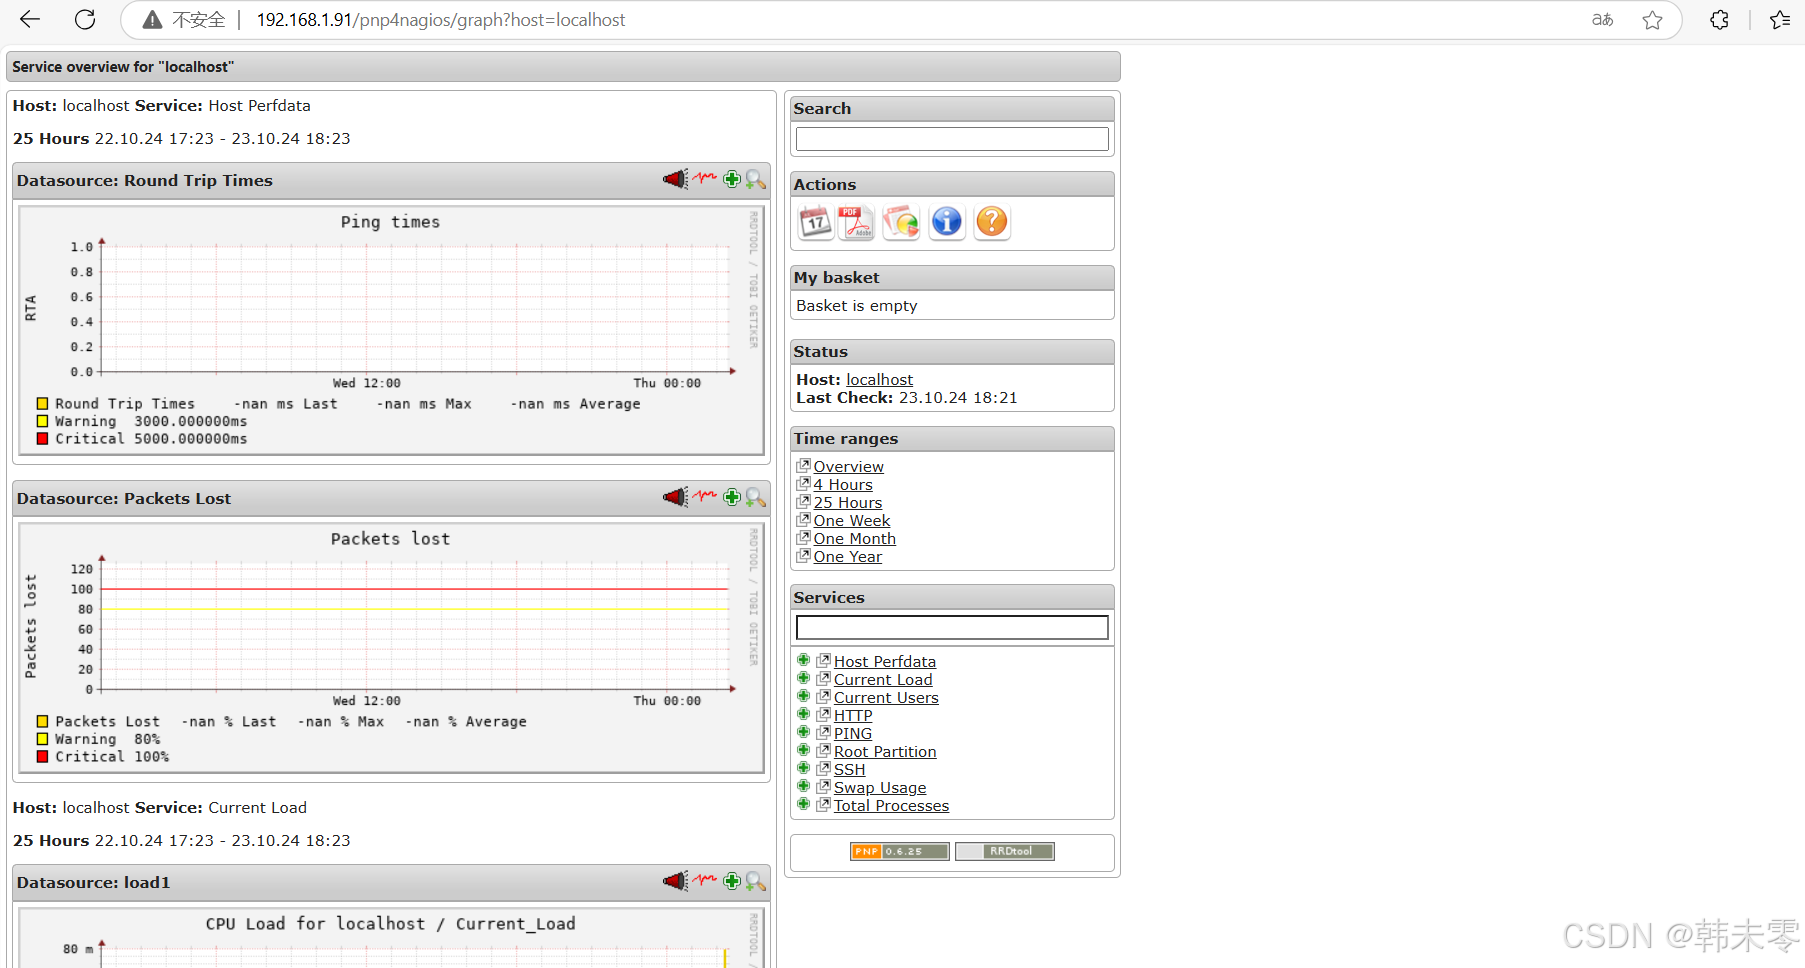This screenshot has width=1805, height=968.
Task: Click the browser translate icon in address bar
Action: pos(1602,19)
